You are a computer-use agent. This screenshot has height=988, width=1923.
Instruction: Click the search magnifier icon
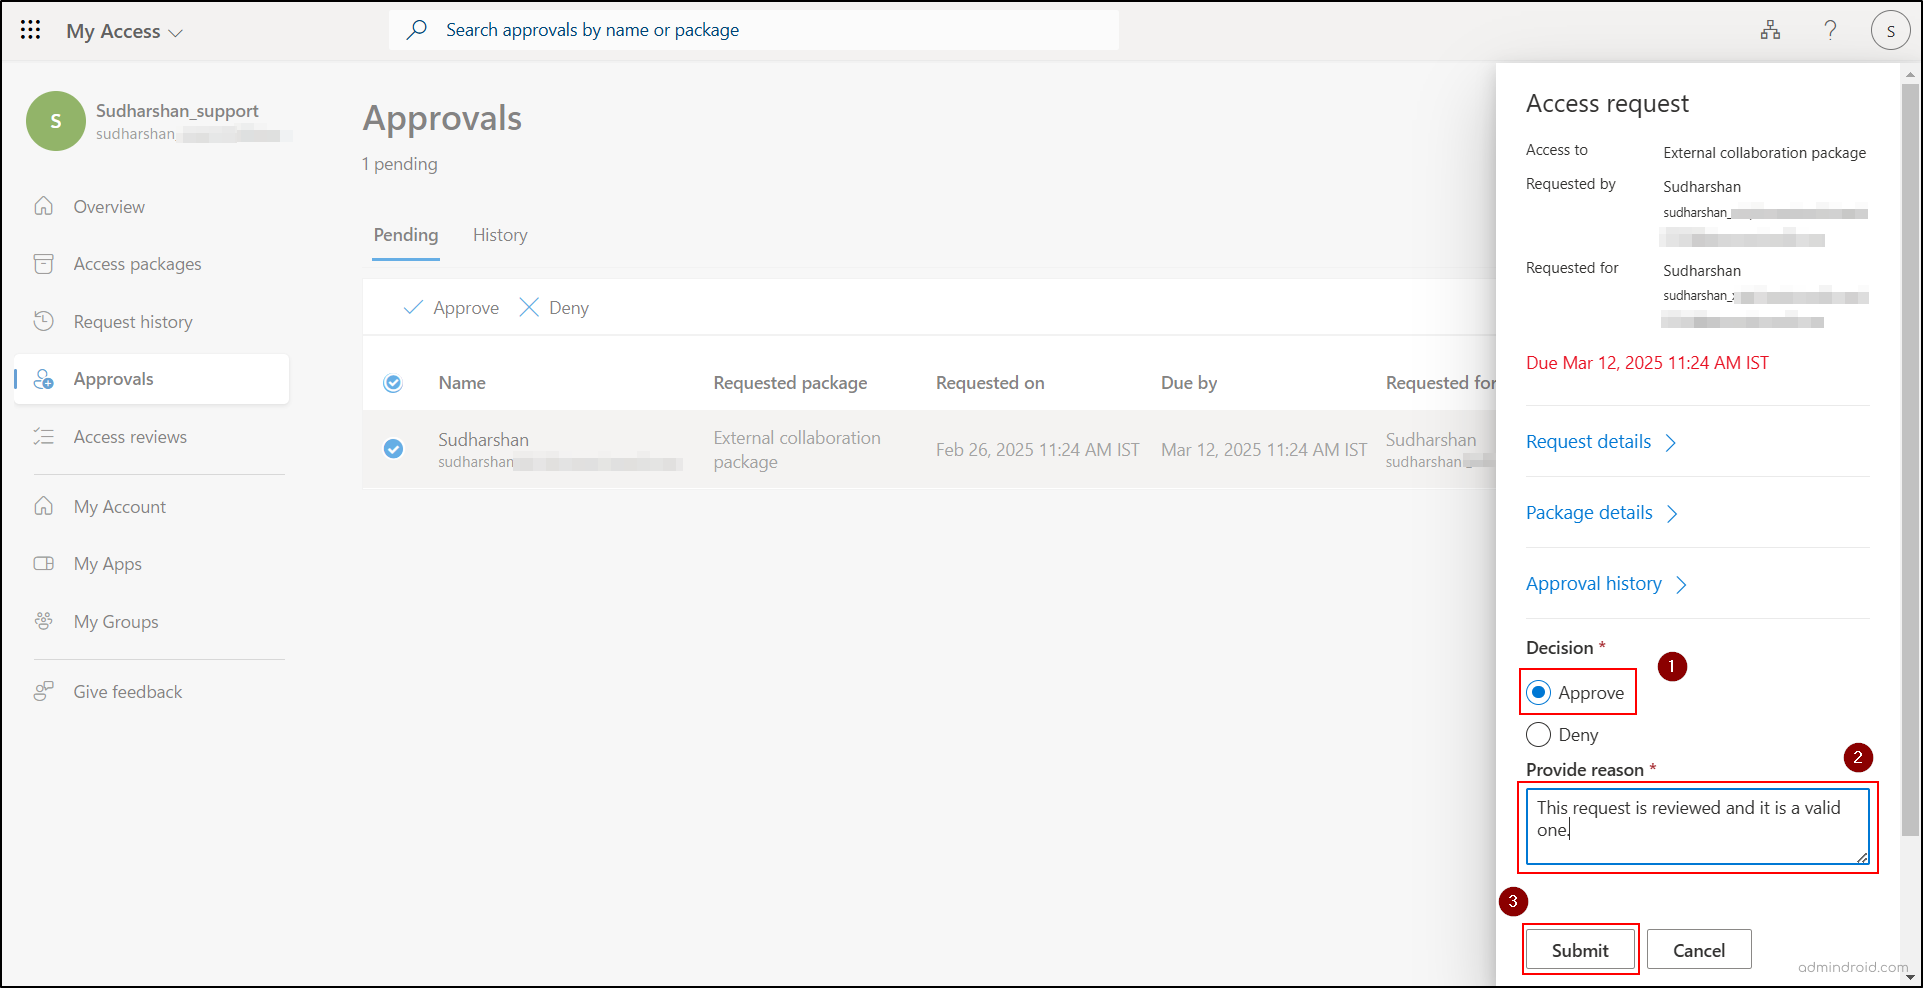417,30
